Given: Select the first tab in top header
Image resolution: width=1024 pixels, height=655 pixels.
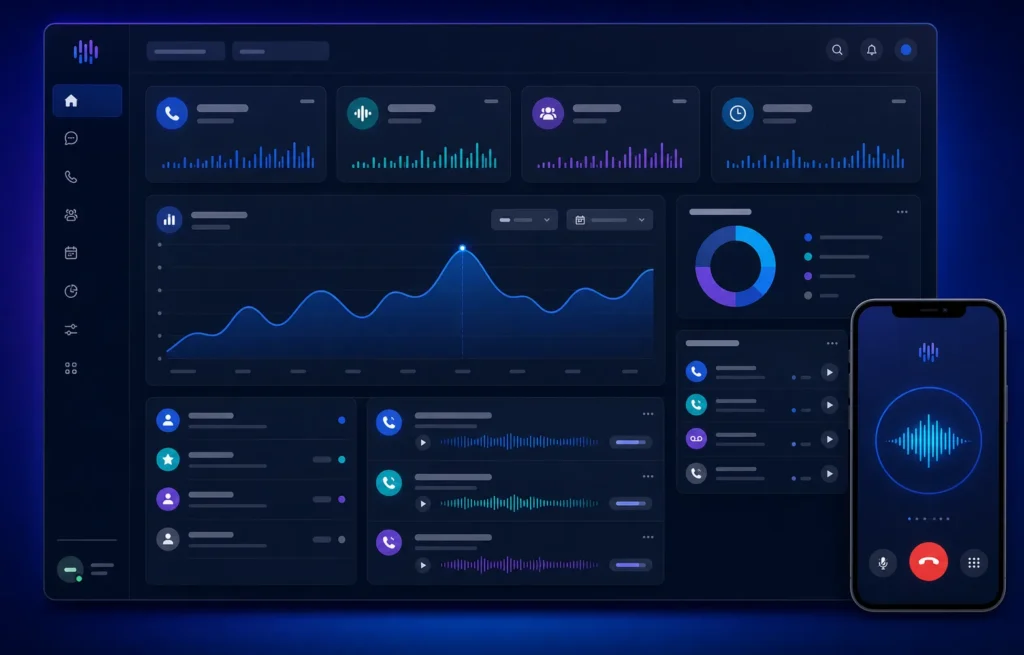Looking at the screenshot, I should (185, 51).
